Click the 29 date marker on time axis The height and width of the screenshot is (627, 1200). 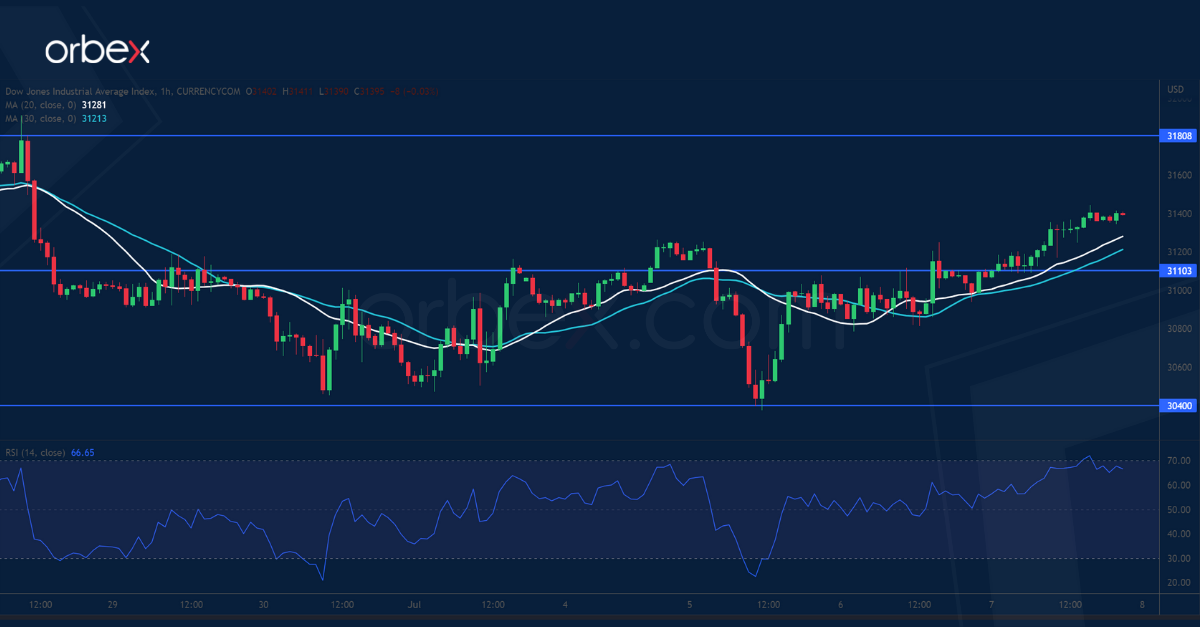pyautogui.click(x=113, y=605)
